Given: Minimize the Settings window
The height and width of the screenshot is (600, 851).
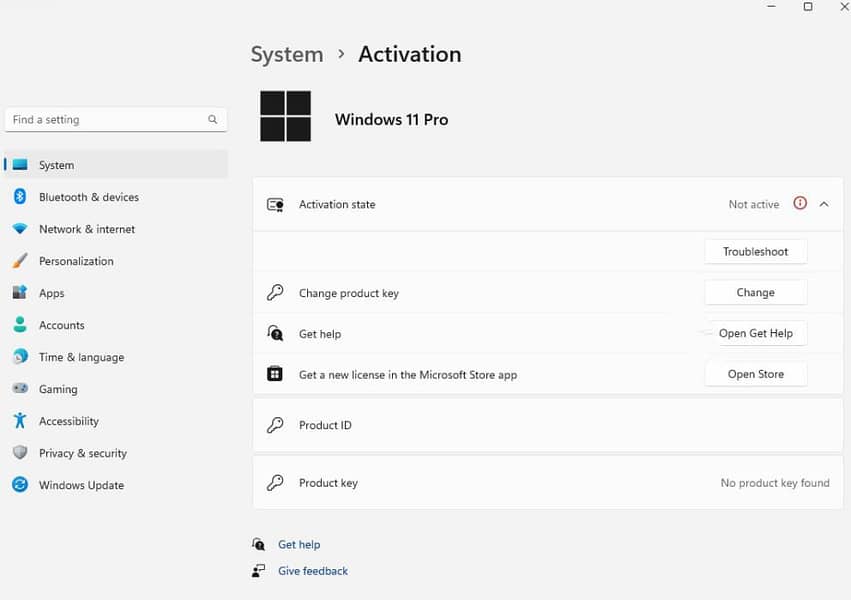Looking at the screenshot, I should click(x=771, y=7).
